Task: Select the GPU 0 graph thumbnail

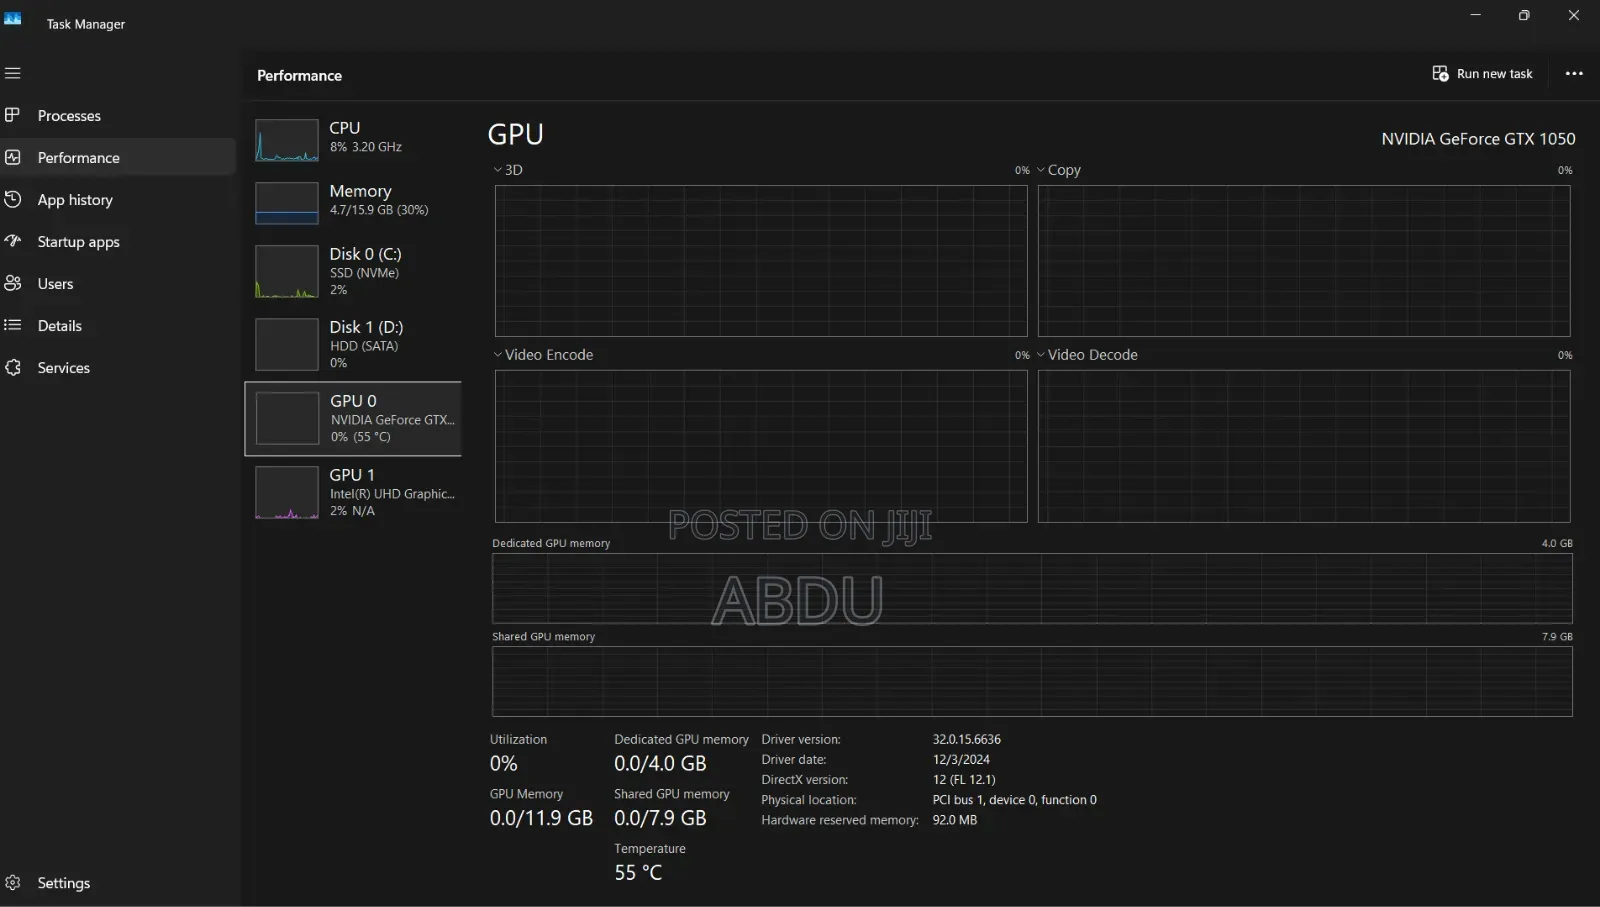Action: [287, 418]
